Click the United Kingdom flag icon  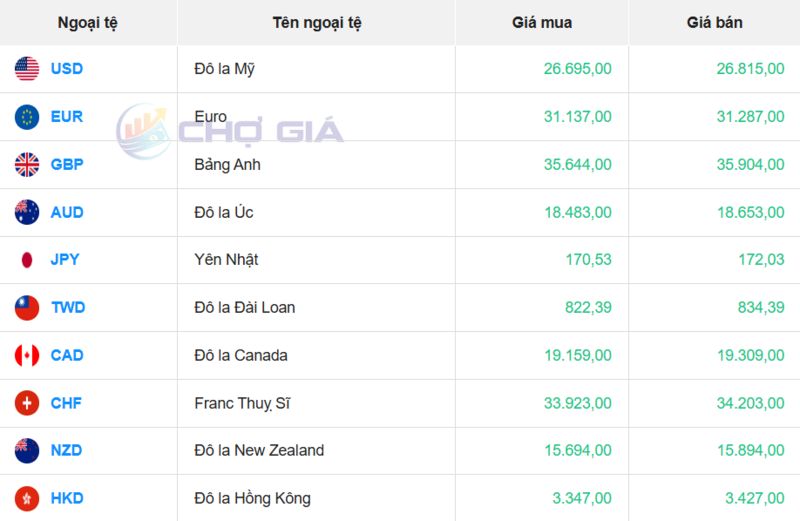click(x=27, y=164)
